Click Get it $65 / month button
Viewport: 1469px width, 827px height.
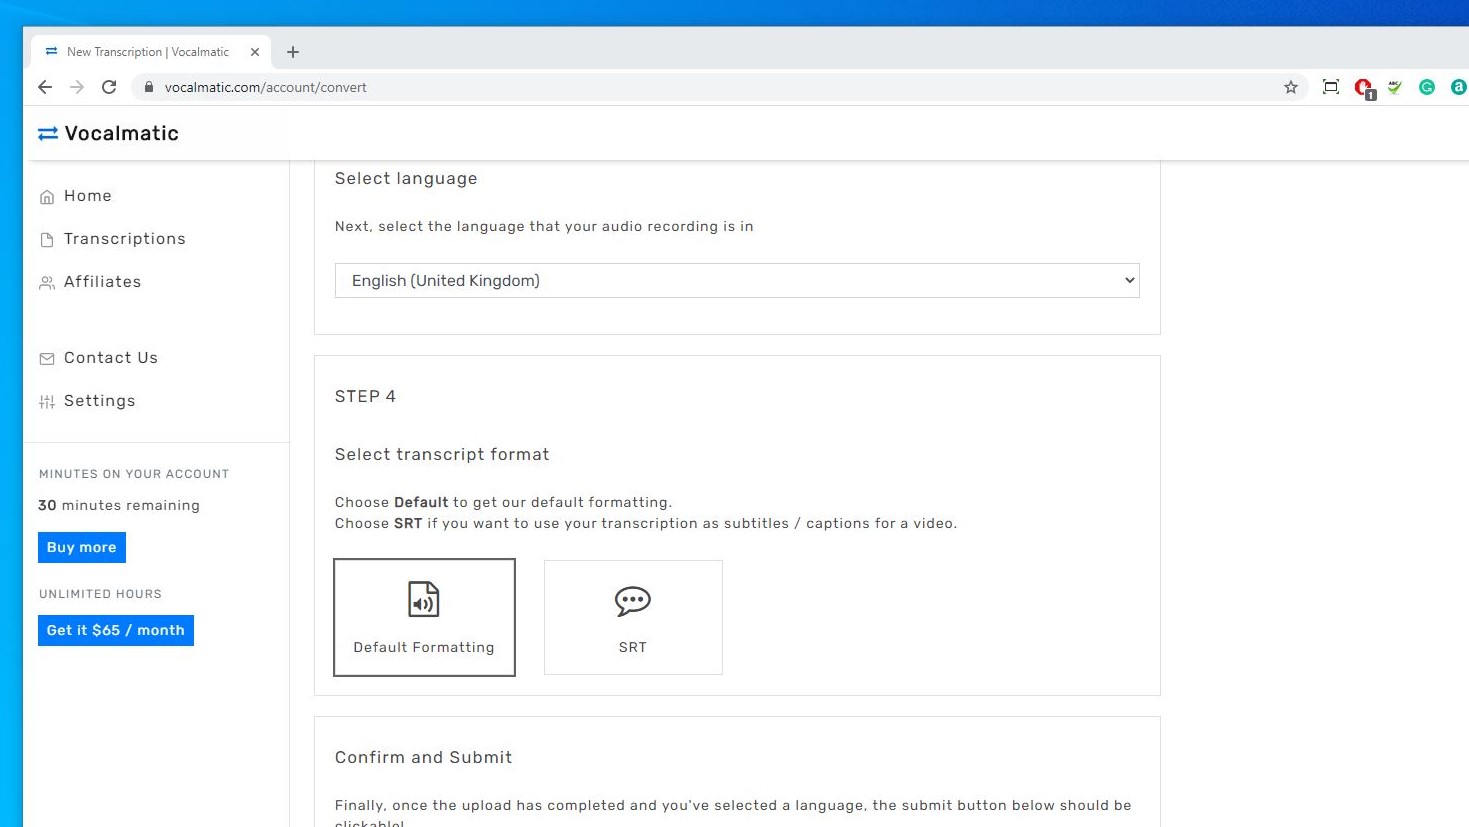116,630
